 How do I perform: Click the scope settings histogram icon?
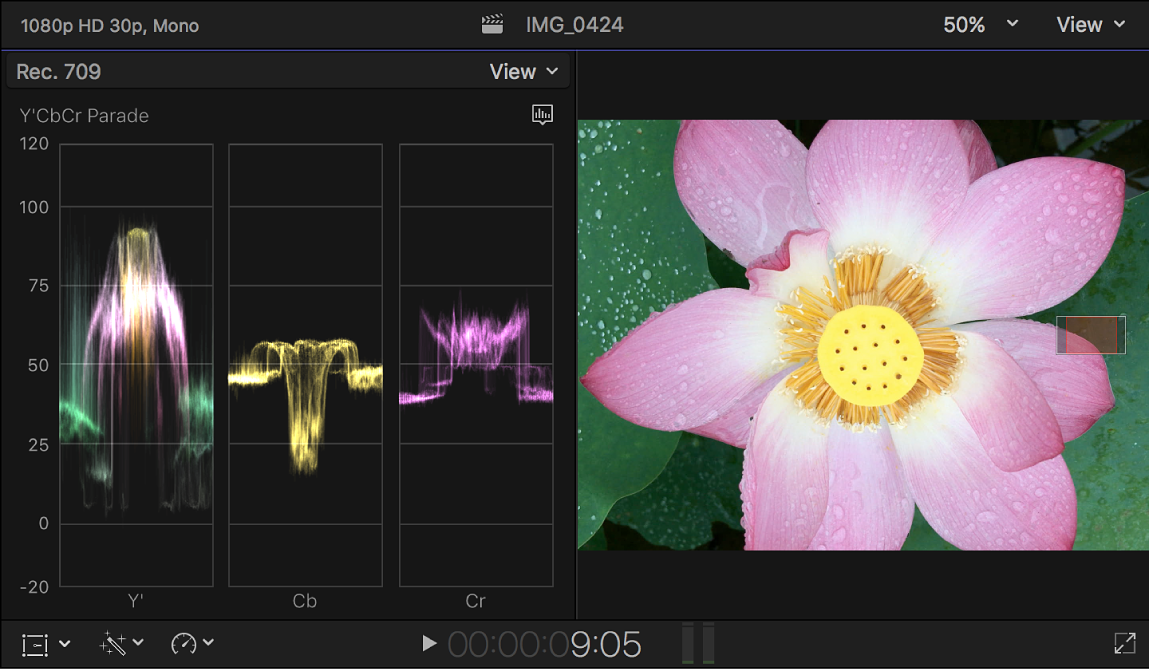pos(542,115)
